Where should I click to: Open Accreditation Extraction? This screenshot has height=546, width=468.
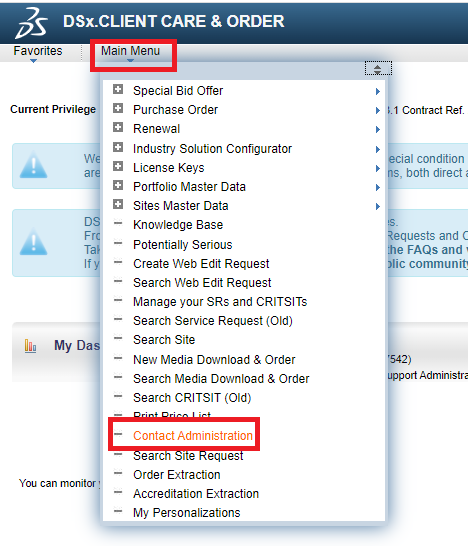[x=196, y=494]
